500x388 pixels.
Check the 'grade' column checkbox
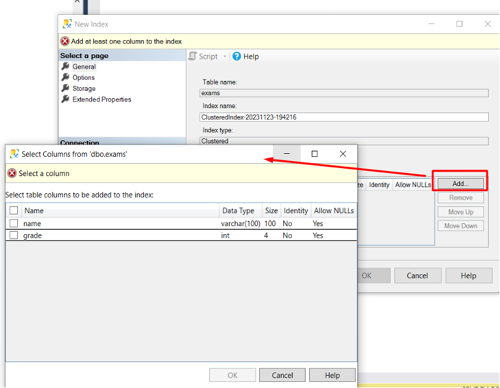(x=14, y=235)
